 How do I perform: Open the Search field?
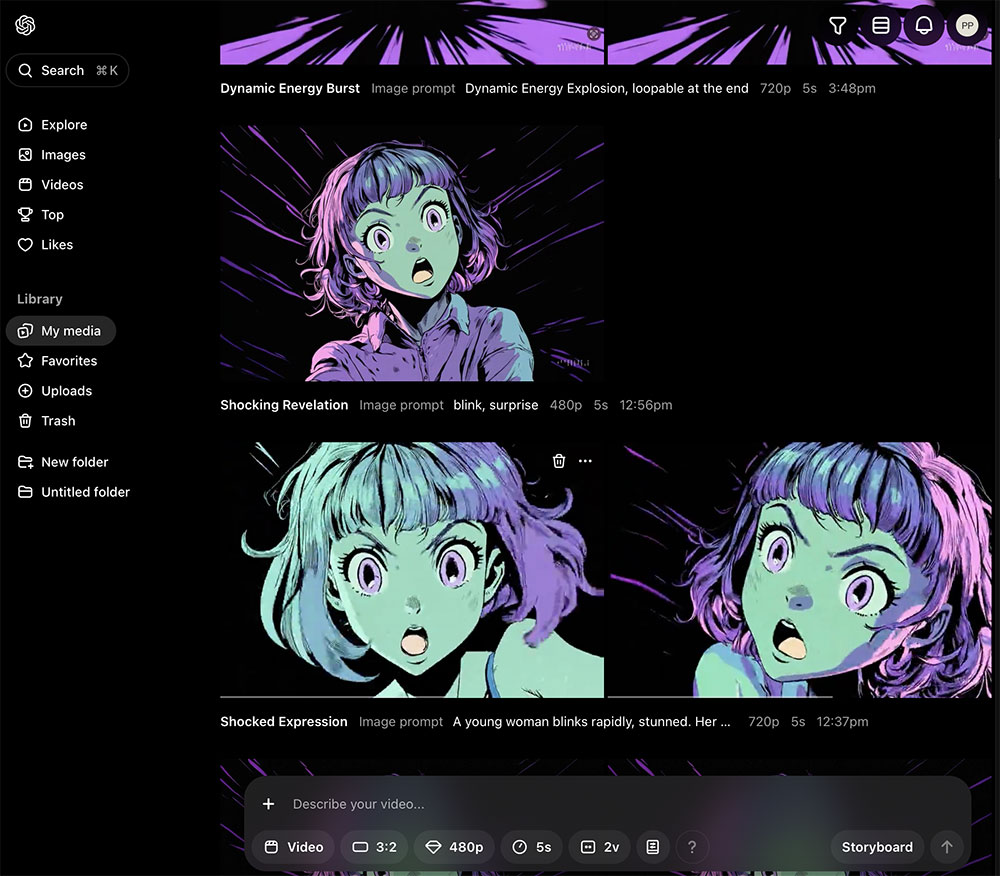68,70
